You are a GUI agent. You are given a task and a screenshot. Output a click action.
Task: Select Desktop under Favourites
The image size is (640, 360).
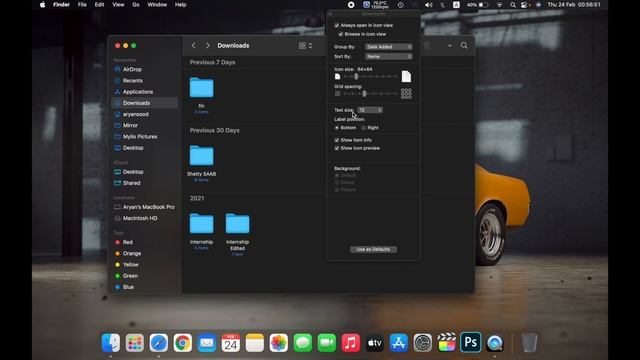click(133, 148)
